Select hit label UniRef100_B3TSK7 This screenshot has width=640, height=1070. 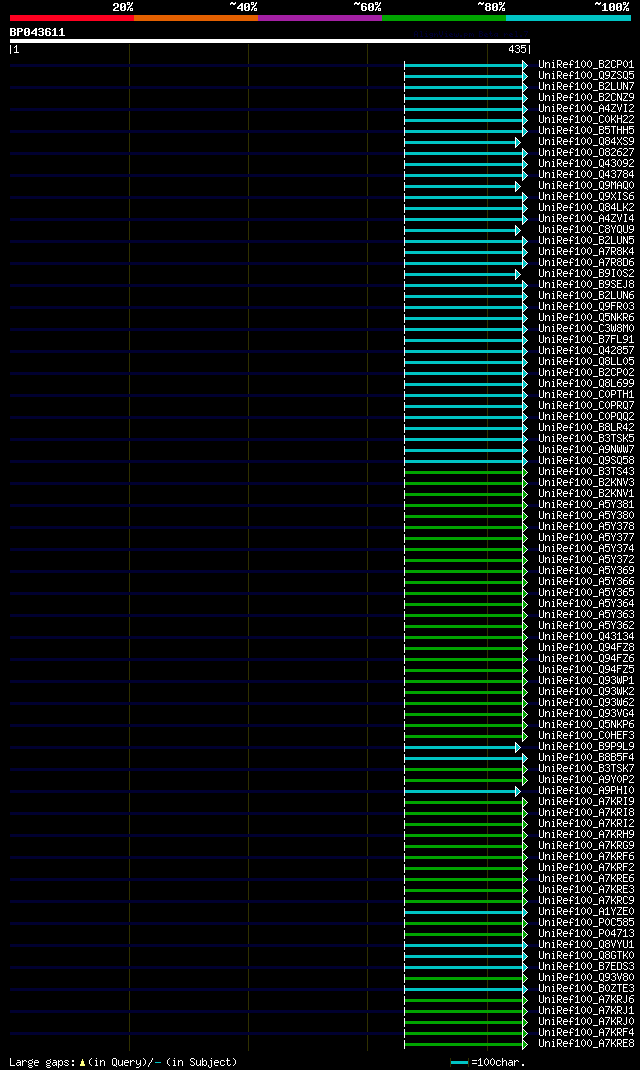pos(586,768)
